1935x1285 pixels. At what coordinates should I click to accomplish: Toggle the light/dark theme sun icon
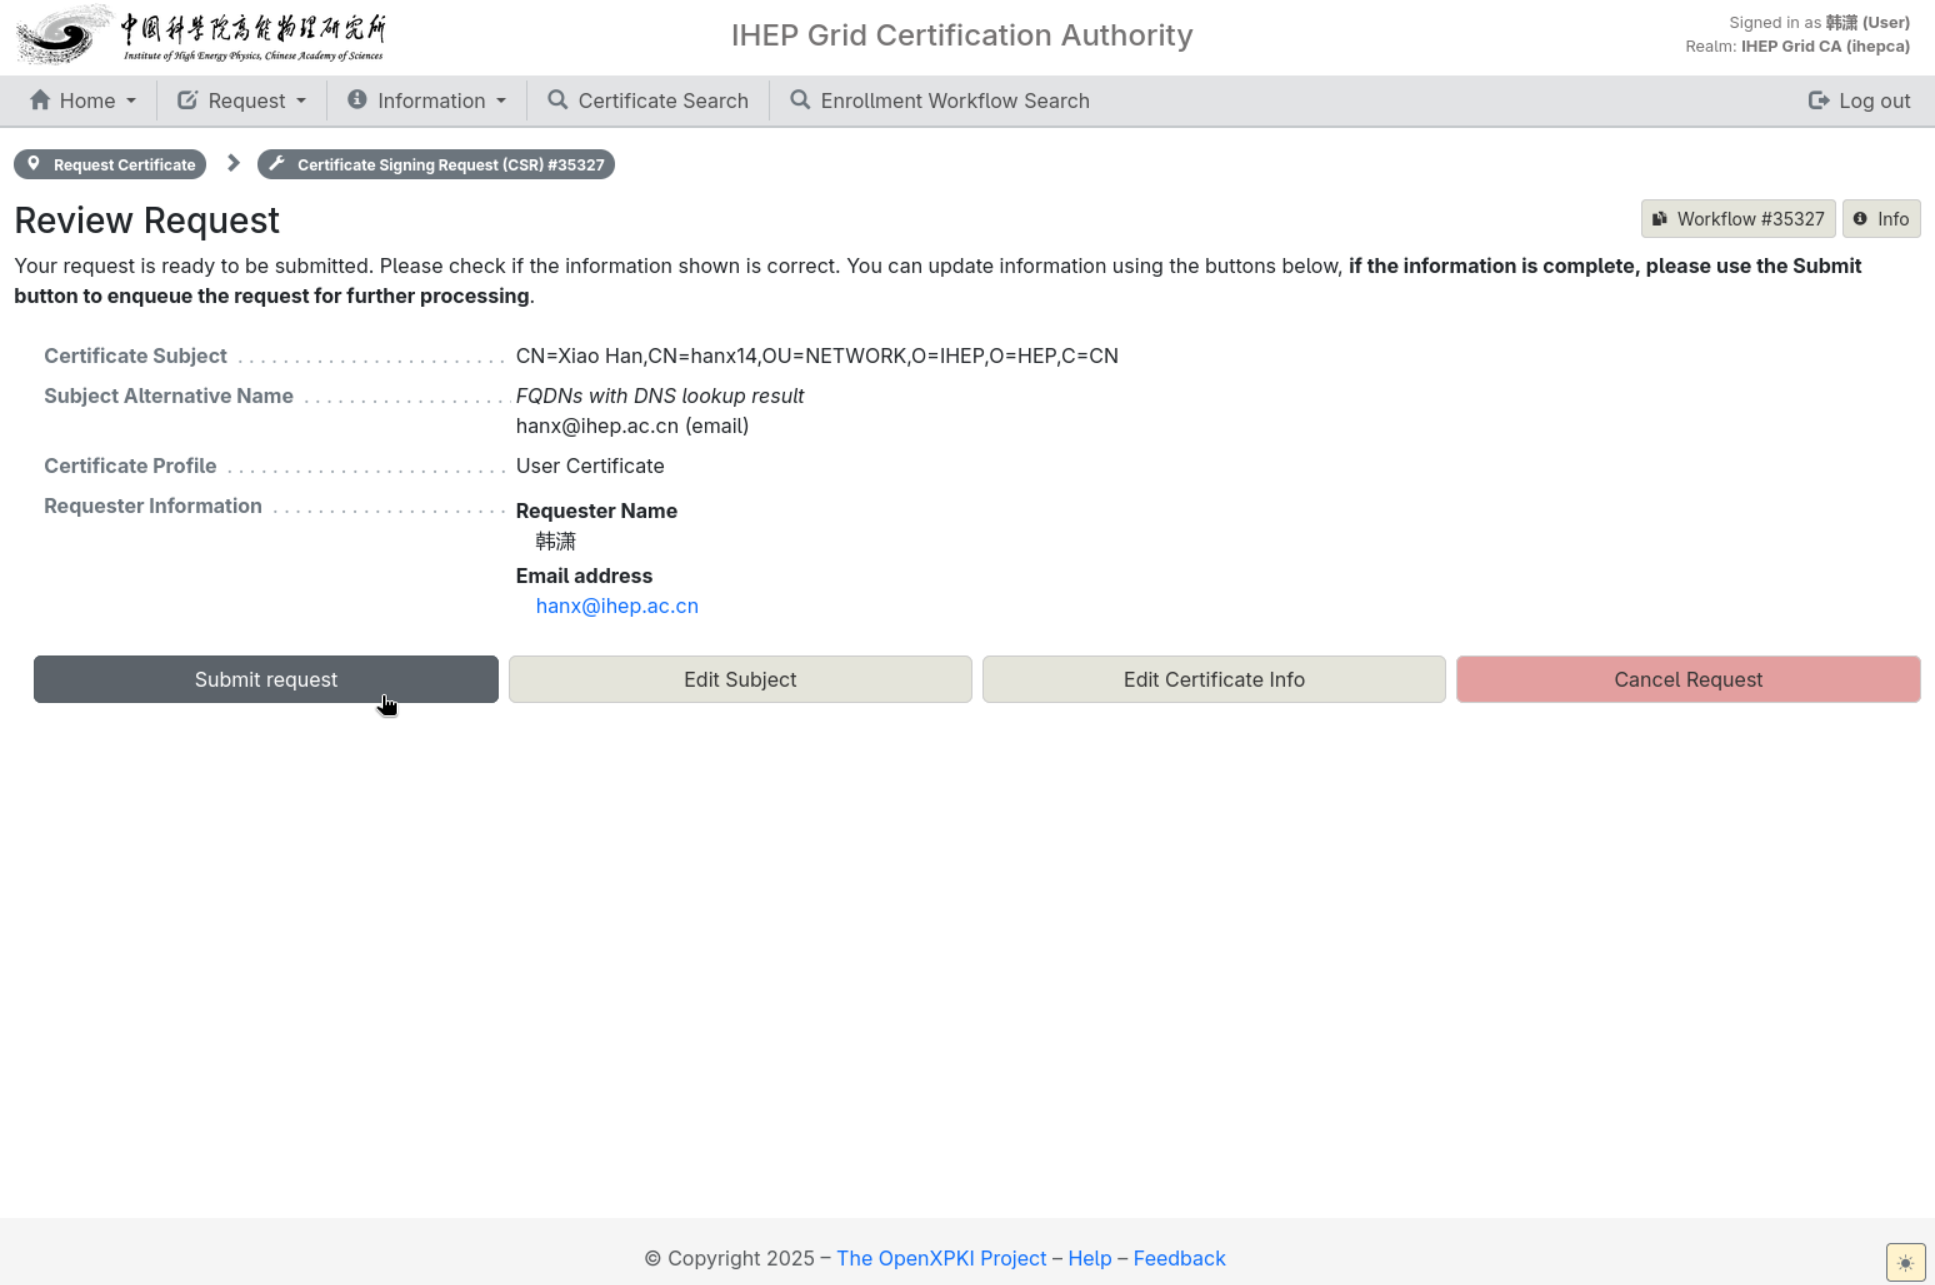1905,1262
